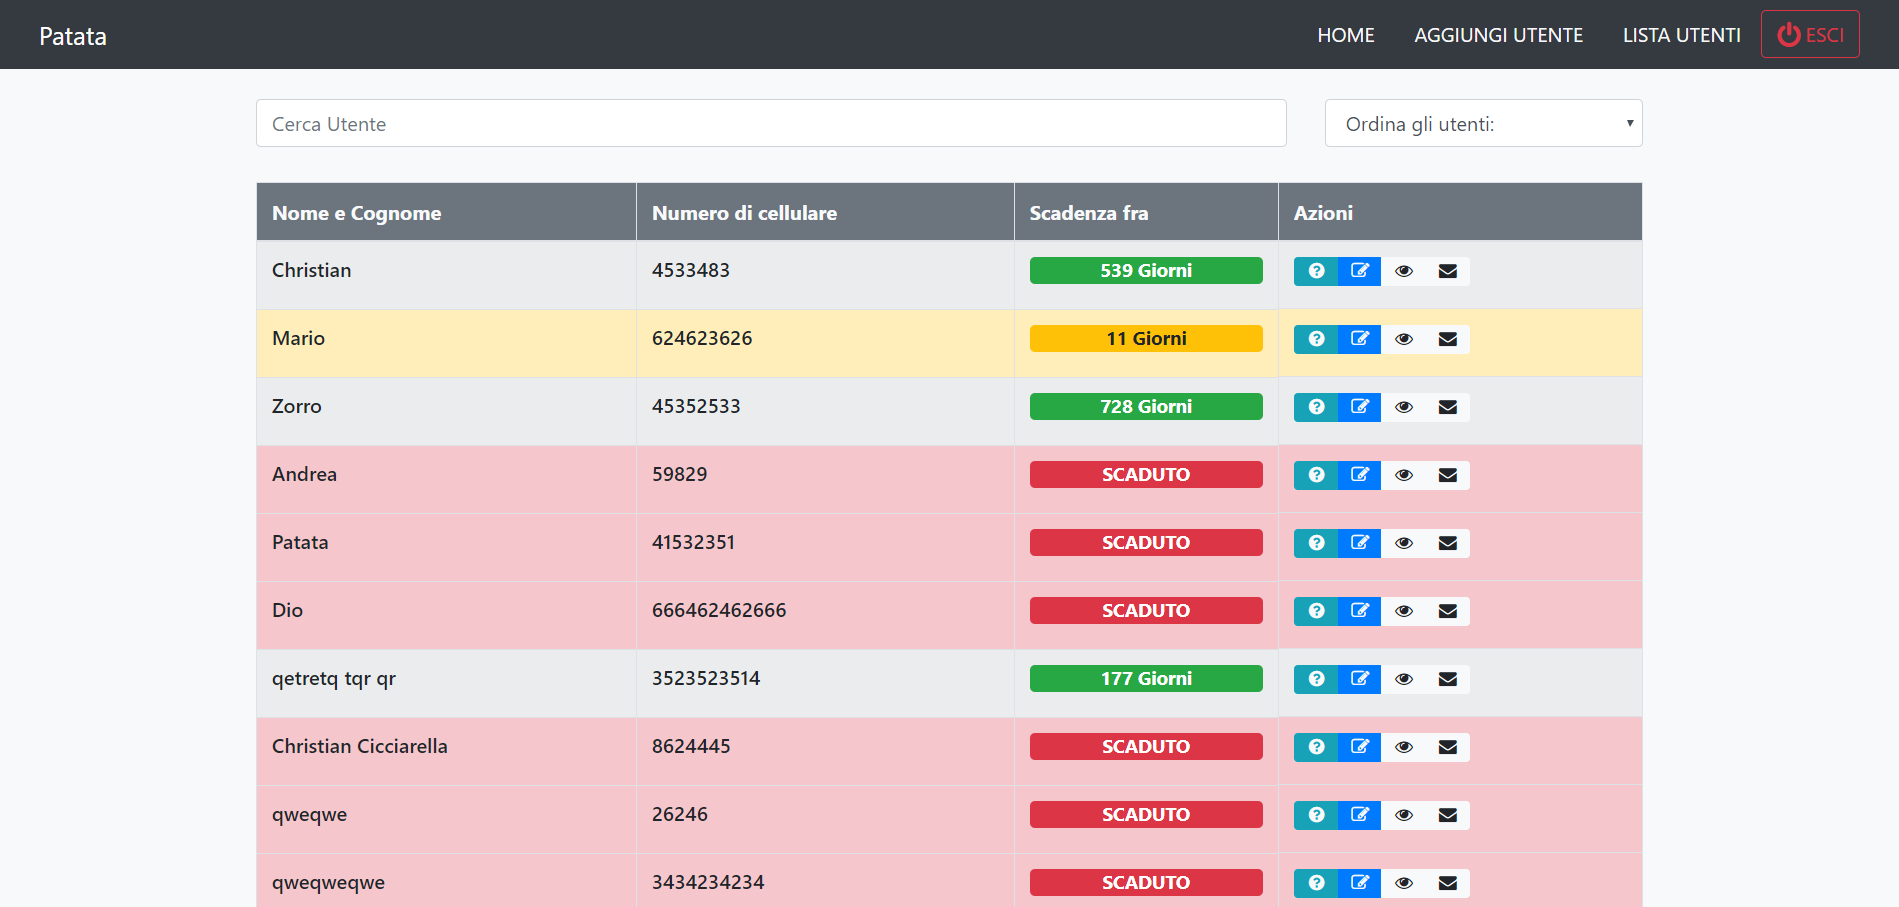View the user Andrea via eye icon
1899x907 pixels.
(1404, 475)
